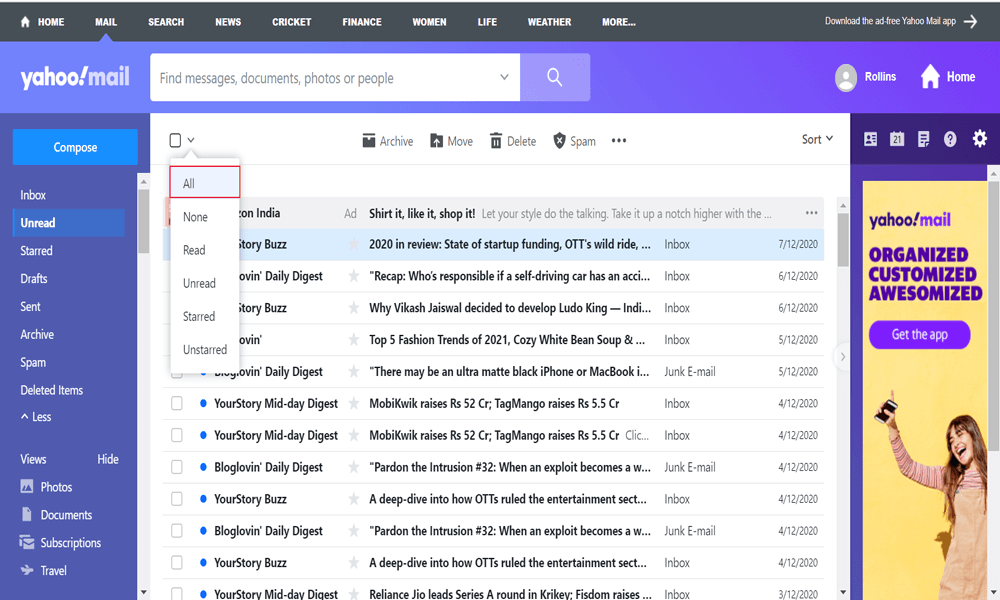Image resolution: width=1000 pixels, height=600 pixels.
Task: Mark selected mail as Spam
Action: (x=574, y=140)
